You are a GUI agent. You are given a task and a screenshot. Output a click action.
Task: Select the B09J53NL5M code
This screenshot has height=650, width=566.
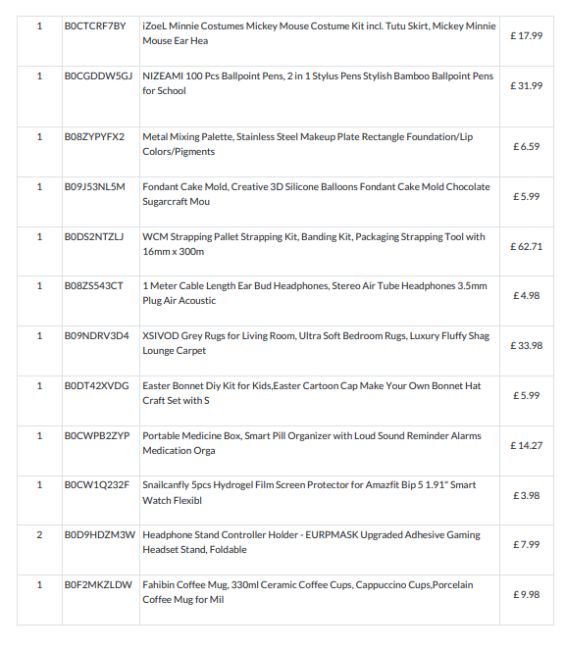pos(95,187)
